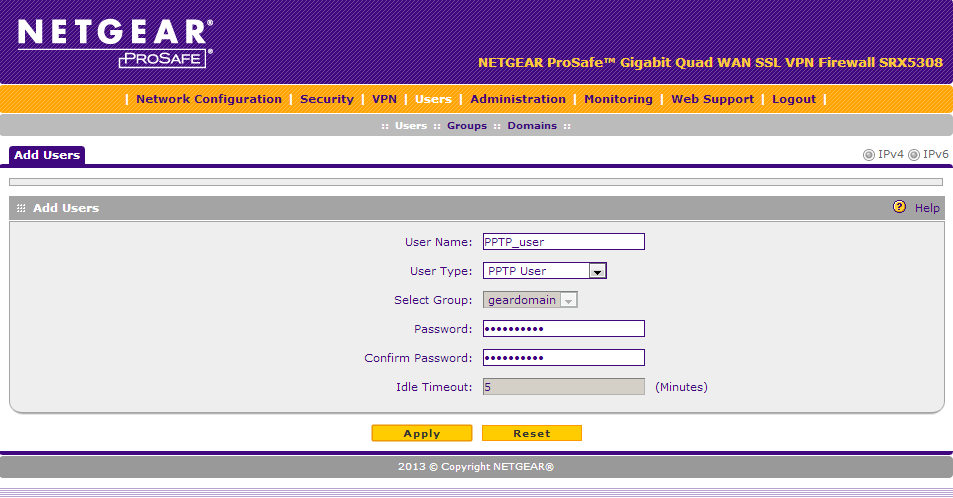The height and width of the screenshot is (498, 953).
Task: Click the Confirm Password input field
Action: pyautogui.click(x=563, y=358)
